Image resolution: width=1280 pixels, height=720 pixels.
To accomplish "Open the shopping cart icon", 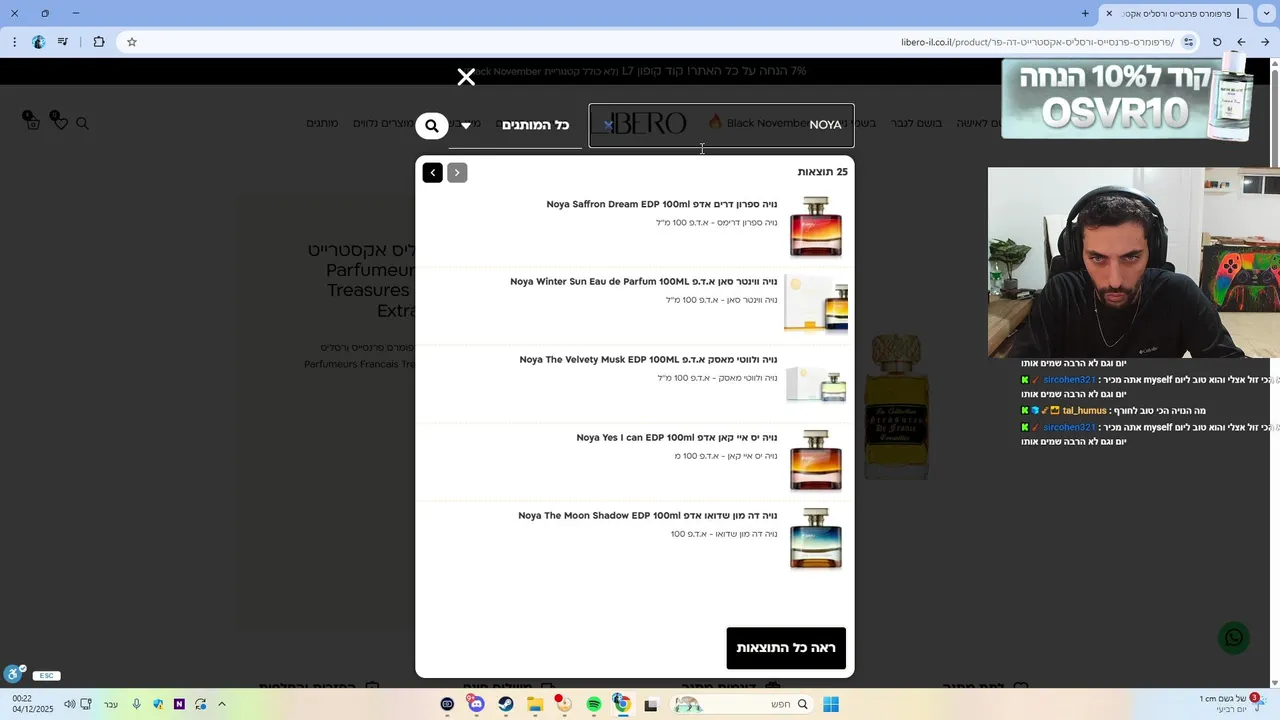I will 32,122.
